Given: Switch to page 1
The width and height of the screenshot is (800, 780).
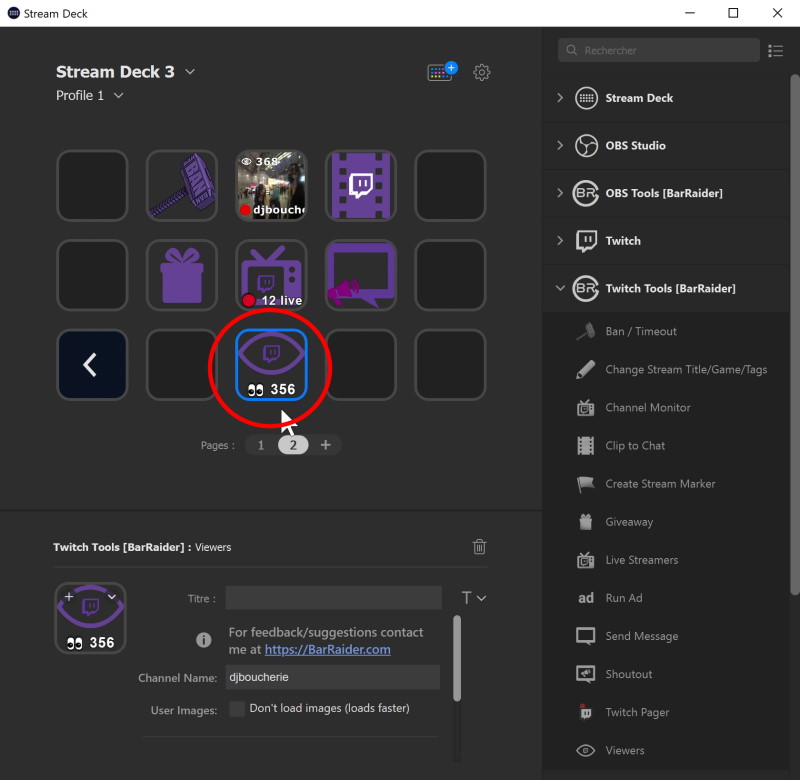Looking at the screenshot, I should (x=261, y=445).
